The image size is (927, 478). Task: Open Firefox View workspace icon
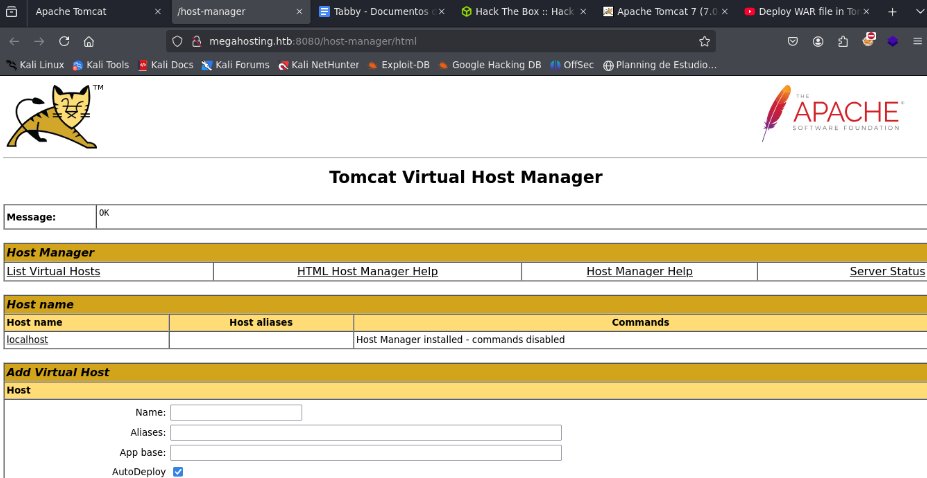coord(11,11)
